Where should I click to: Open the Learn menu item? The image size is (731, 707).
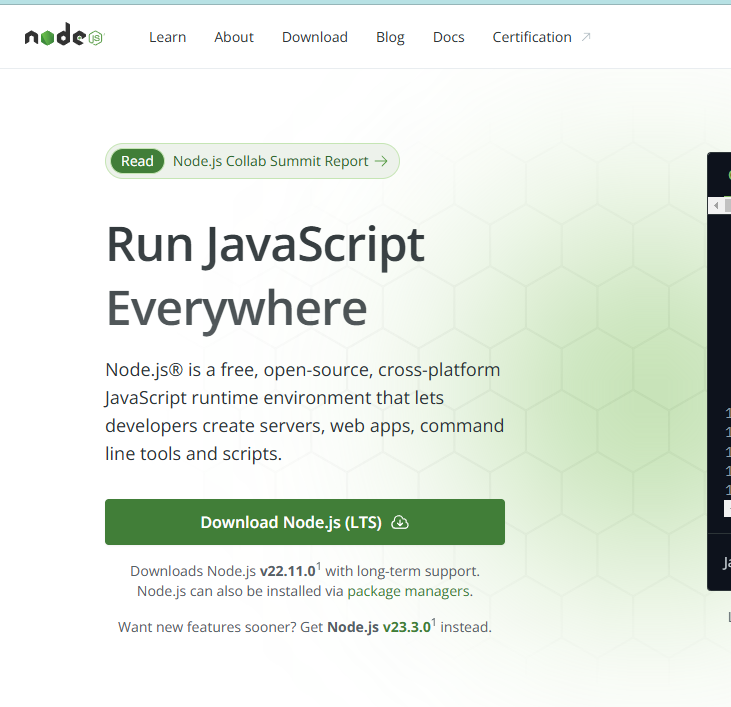167,37
